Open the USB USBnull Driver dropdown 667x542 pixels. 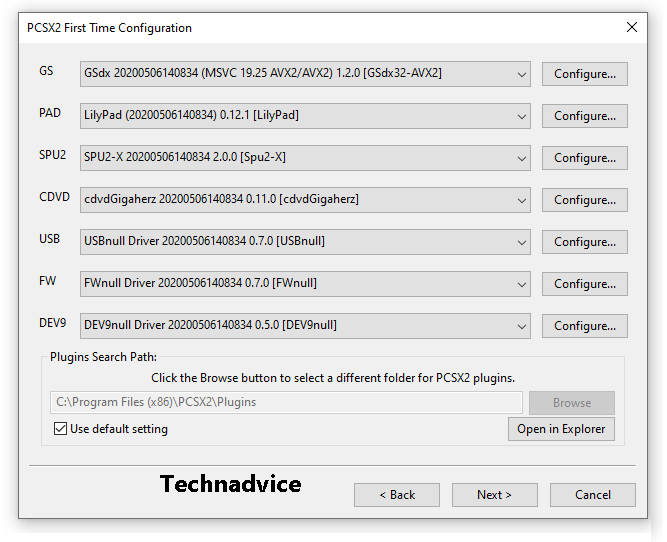[x=305, y=242]
